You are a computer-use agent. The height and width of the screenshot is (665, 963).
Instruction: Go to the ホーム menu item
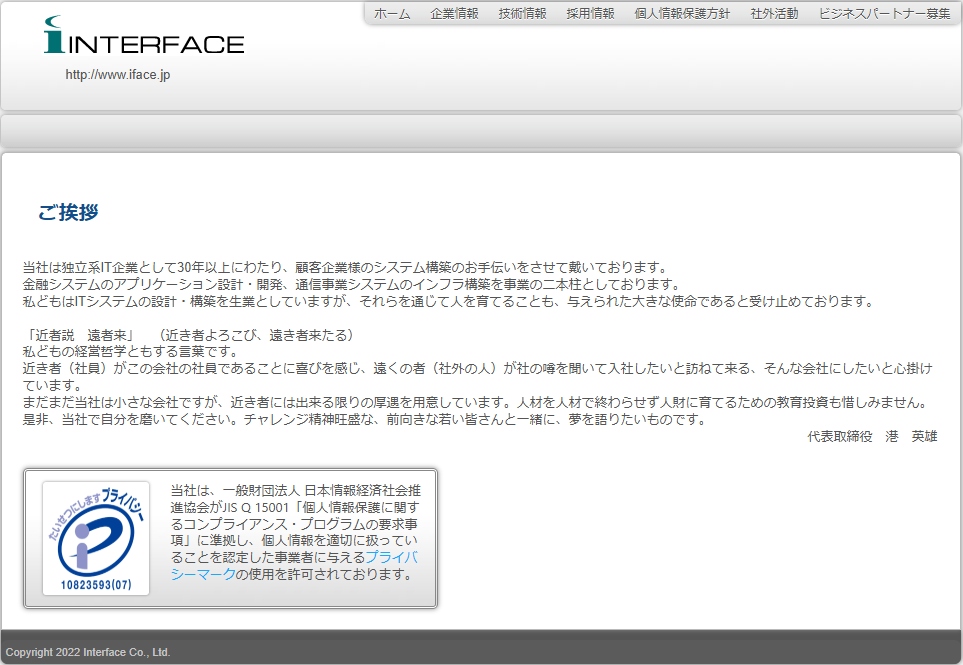392,14
